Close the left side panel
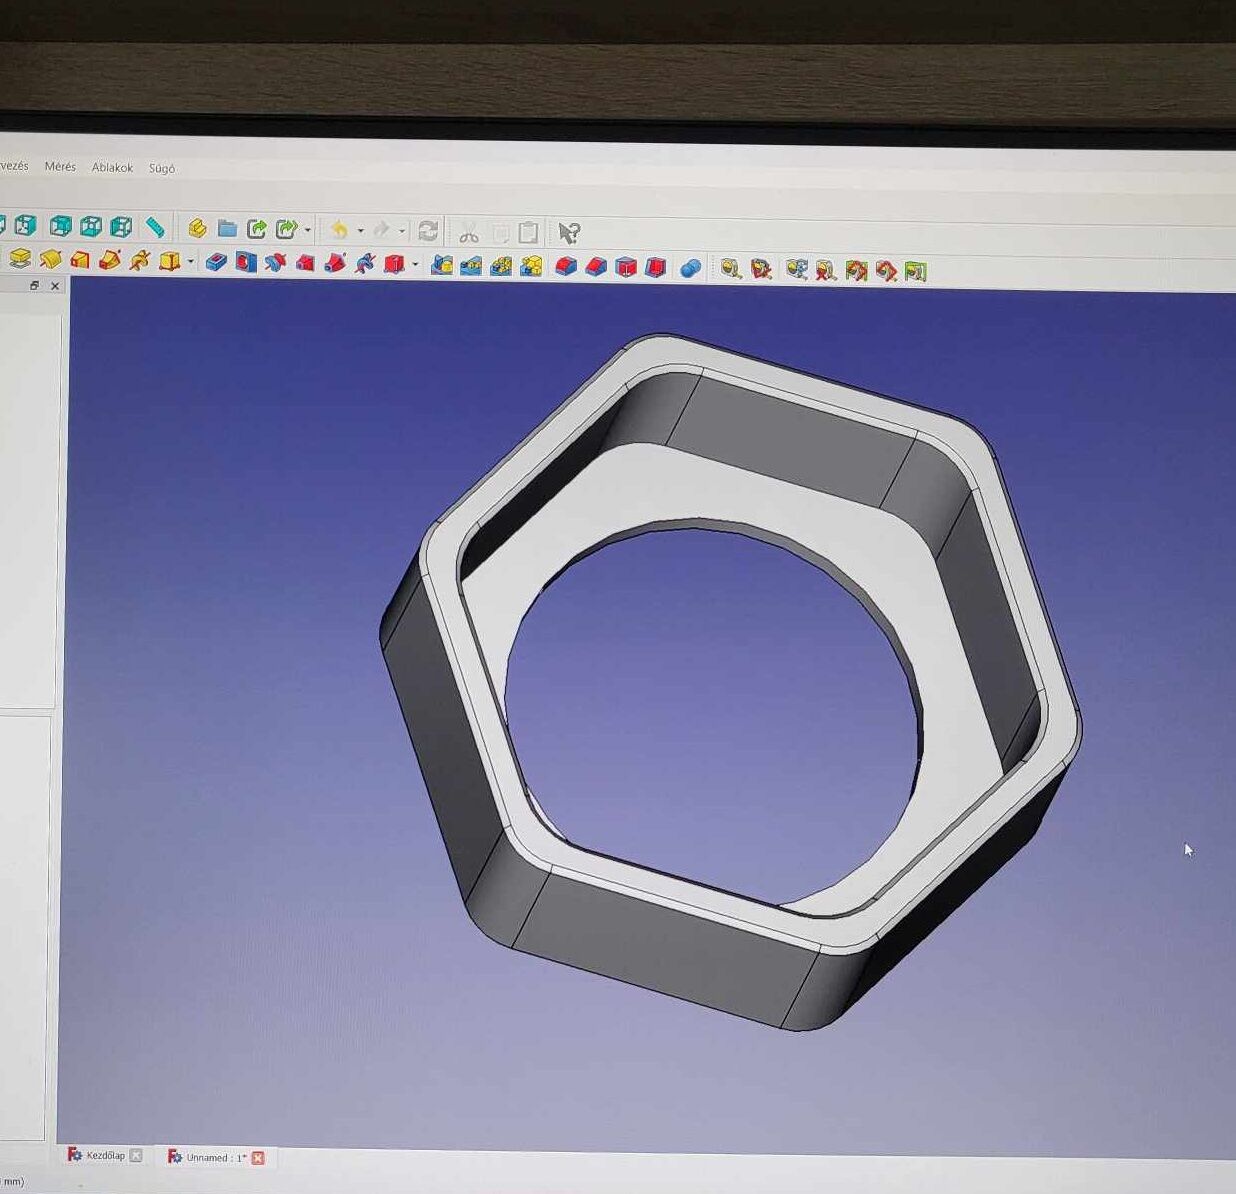Screen dimensions: 1236x1194 pyautogui.click(x=55, y=286)
